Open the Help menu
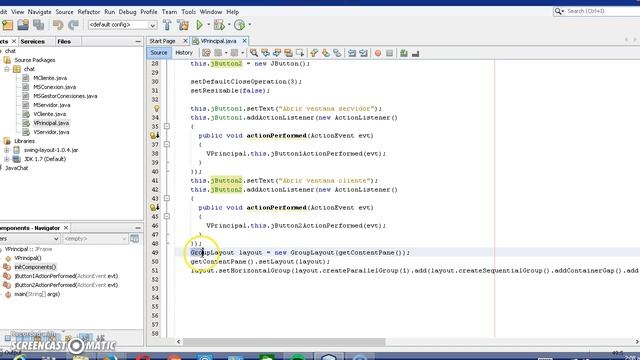This screenshot has width=640, height=360. (233, 12)
